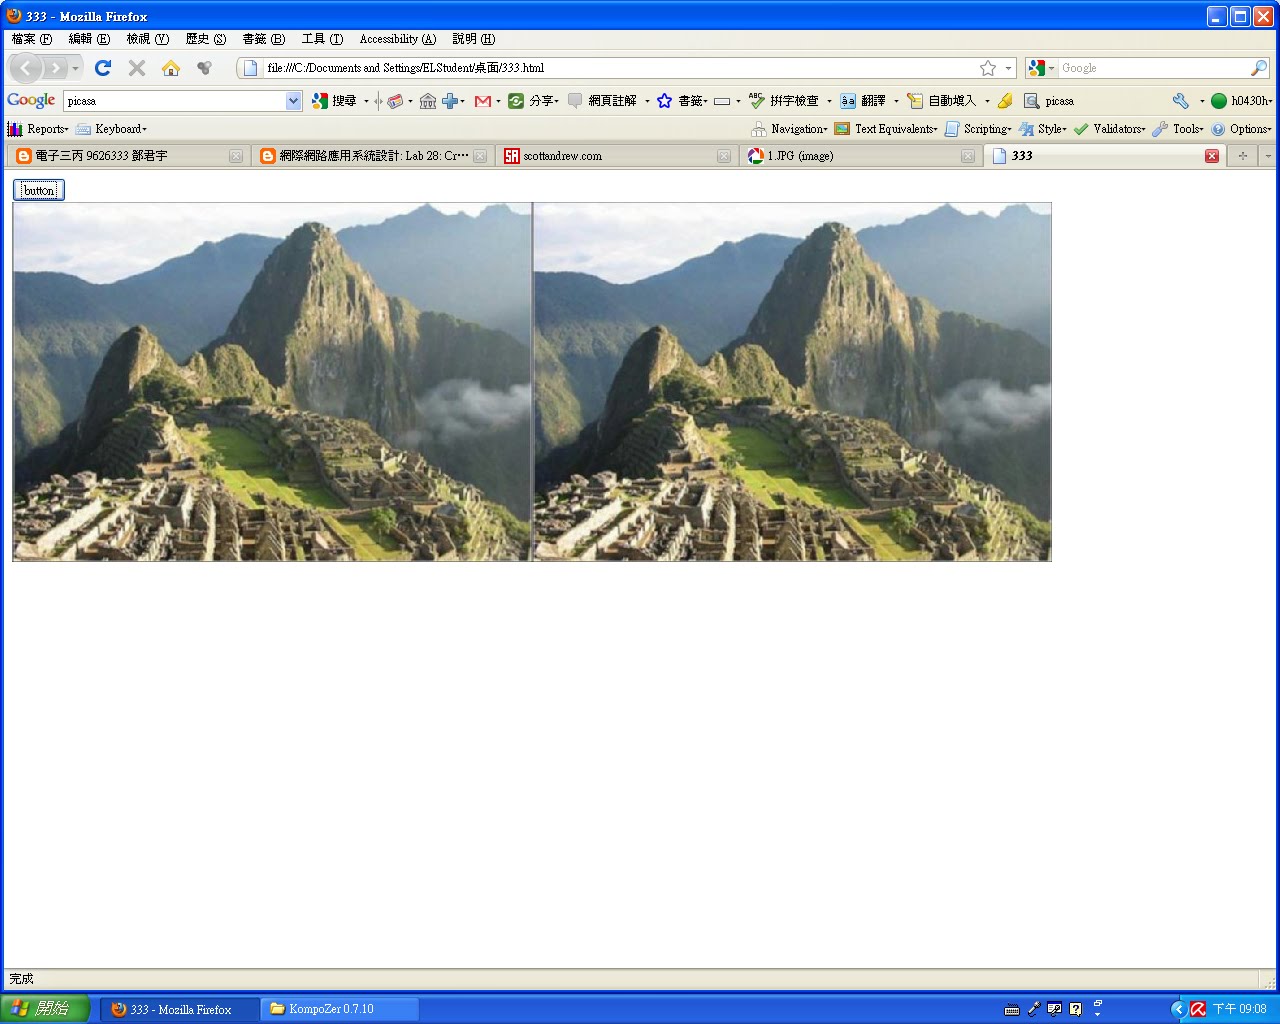Click the taskbar clock showing 下午 09:08
This screenshot has width=1280, height=1024.
coord(1240,1009)
